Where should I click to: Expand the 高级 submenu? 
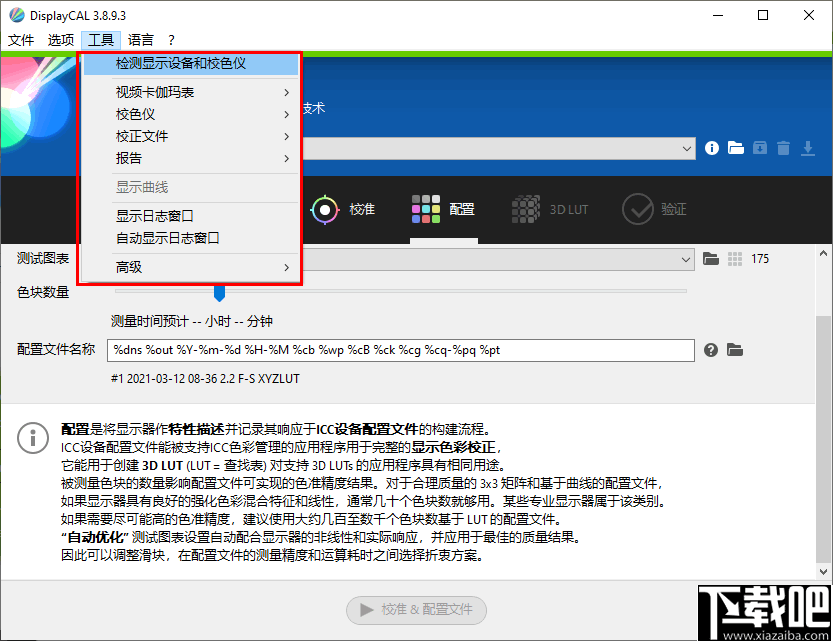pos(129,267)
